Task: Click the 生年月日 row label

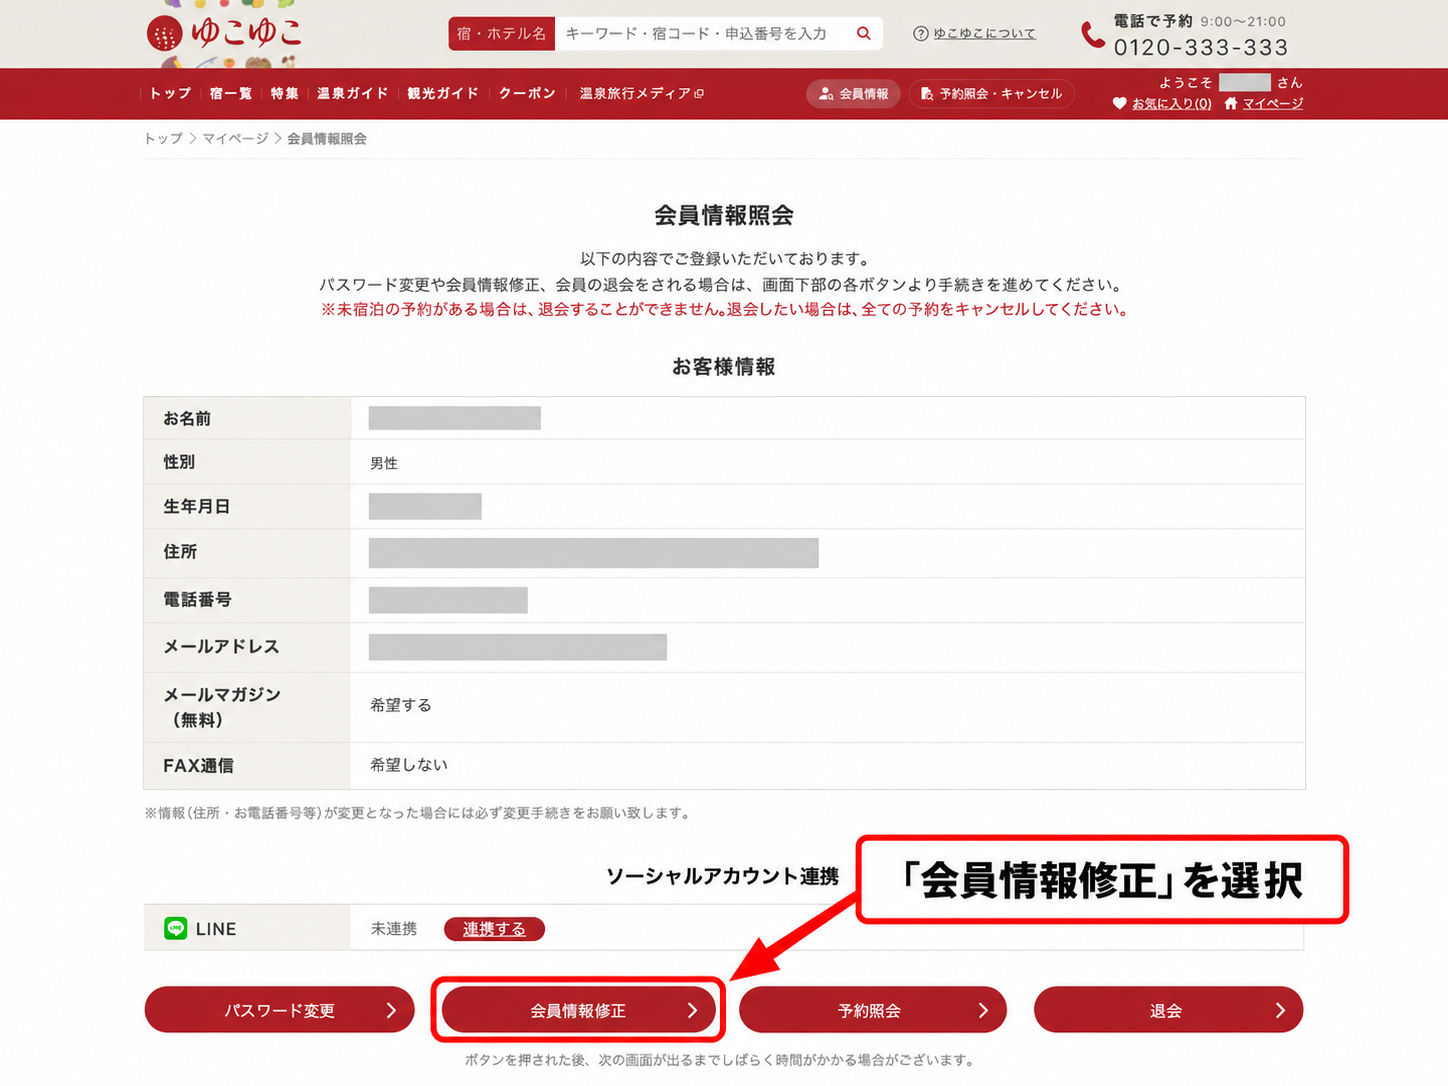Action: 197,507
